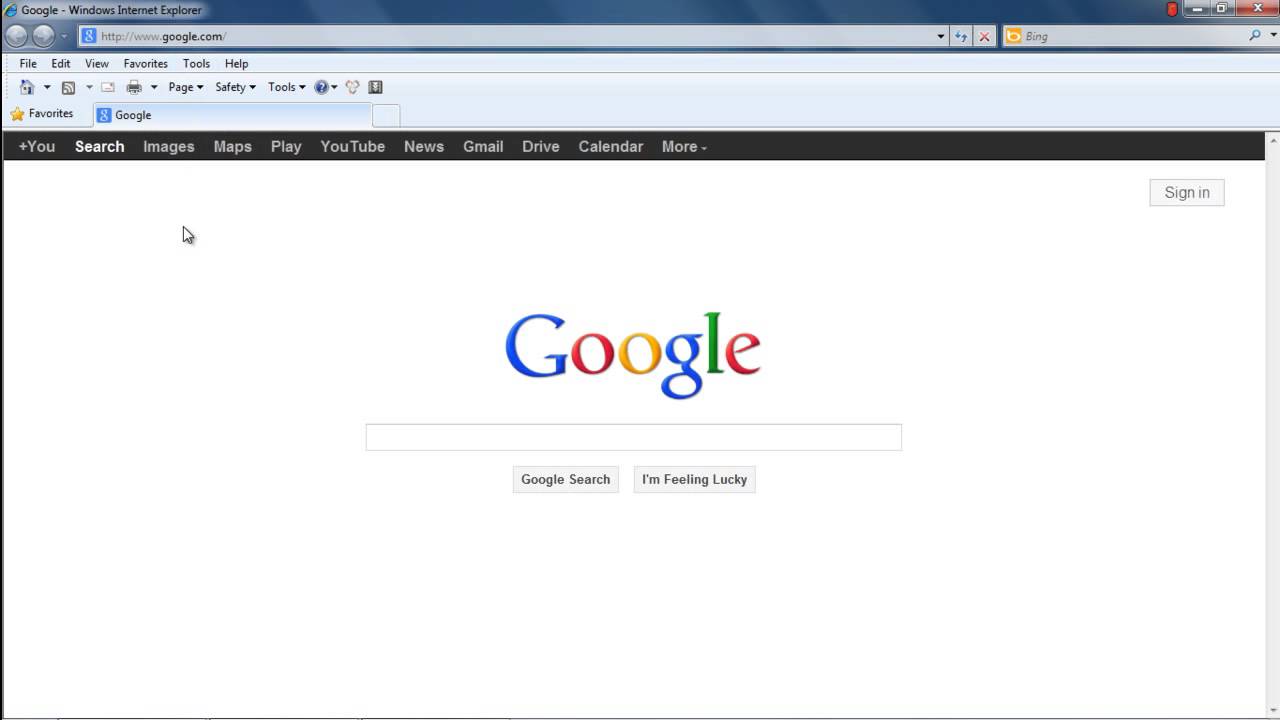Click the +You link
This screenshot has width=1280, height=720.
point(37,146)
